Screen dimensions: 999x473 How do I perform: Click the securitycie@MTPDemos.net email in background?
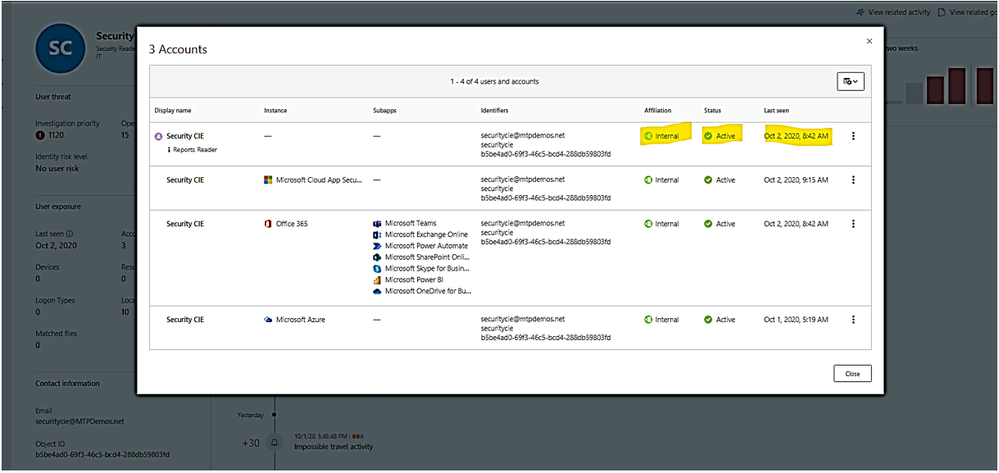(80, 421)
